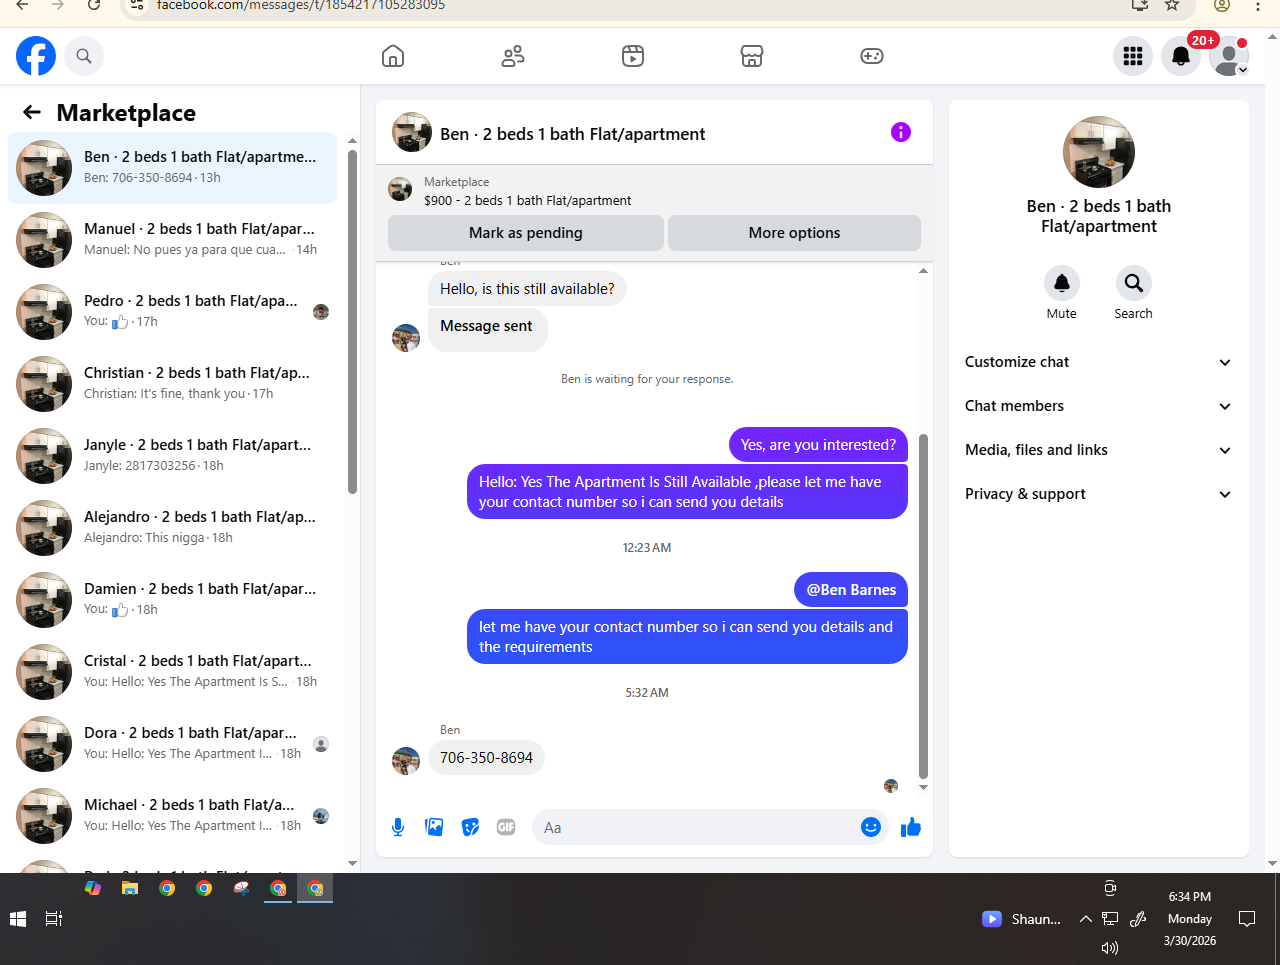The height and width of the screenshot is (965, 1280).
Task: Open Christian's apartment conversation
Action: click(x=172, y=383)
